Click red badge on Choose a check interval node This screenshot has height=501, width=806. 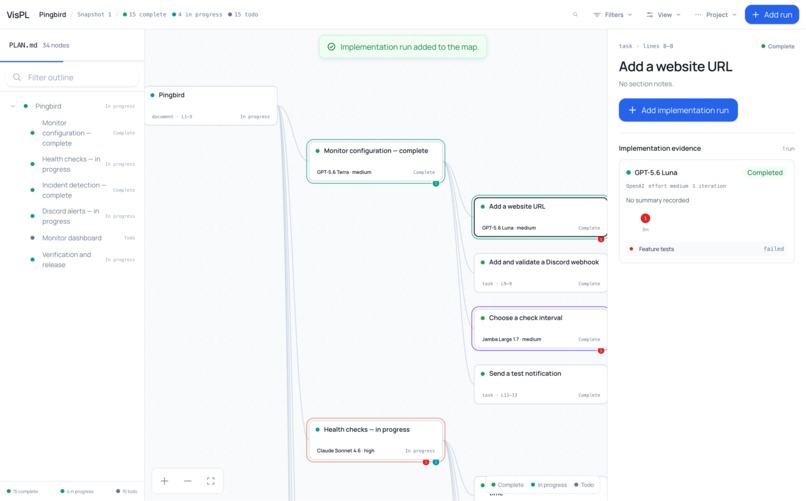[x=600, y=350]
